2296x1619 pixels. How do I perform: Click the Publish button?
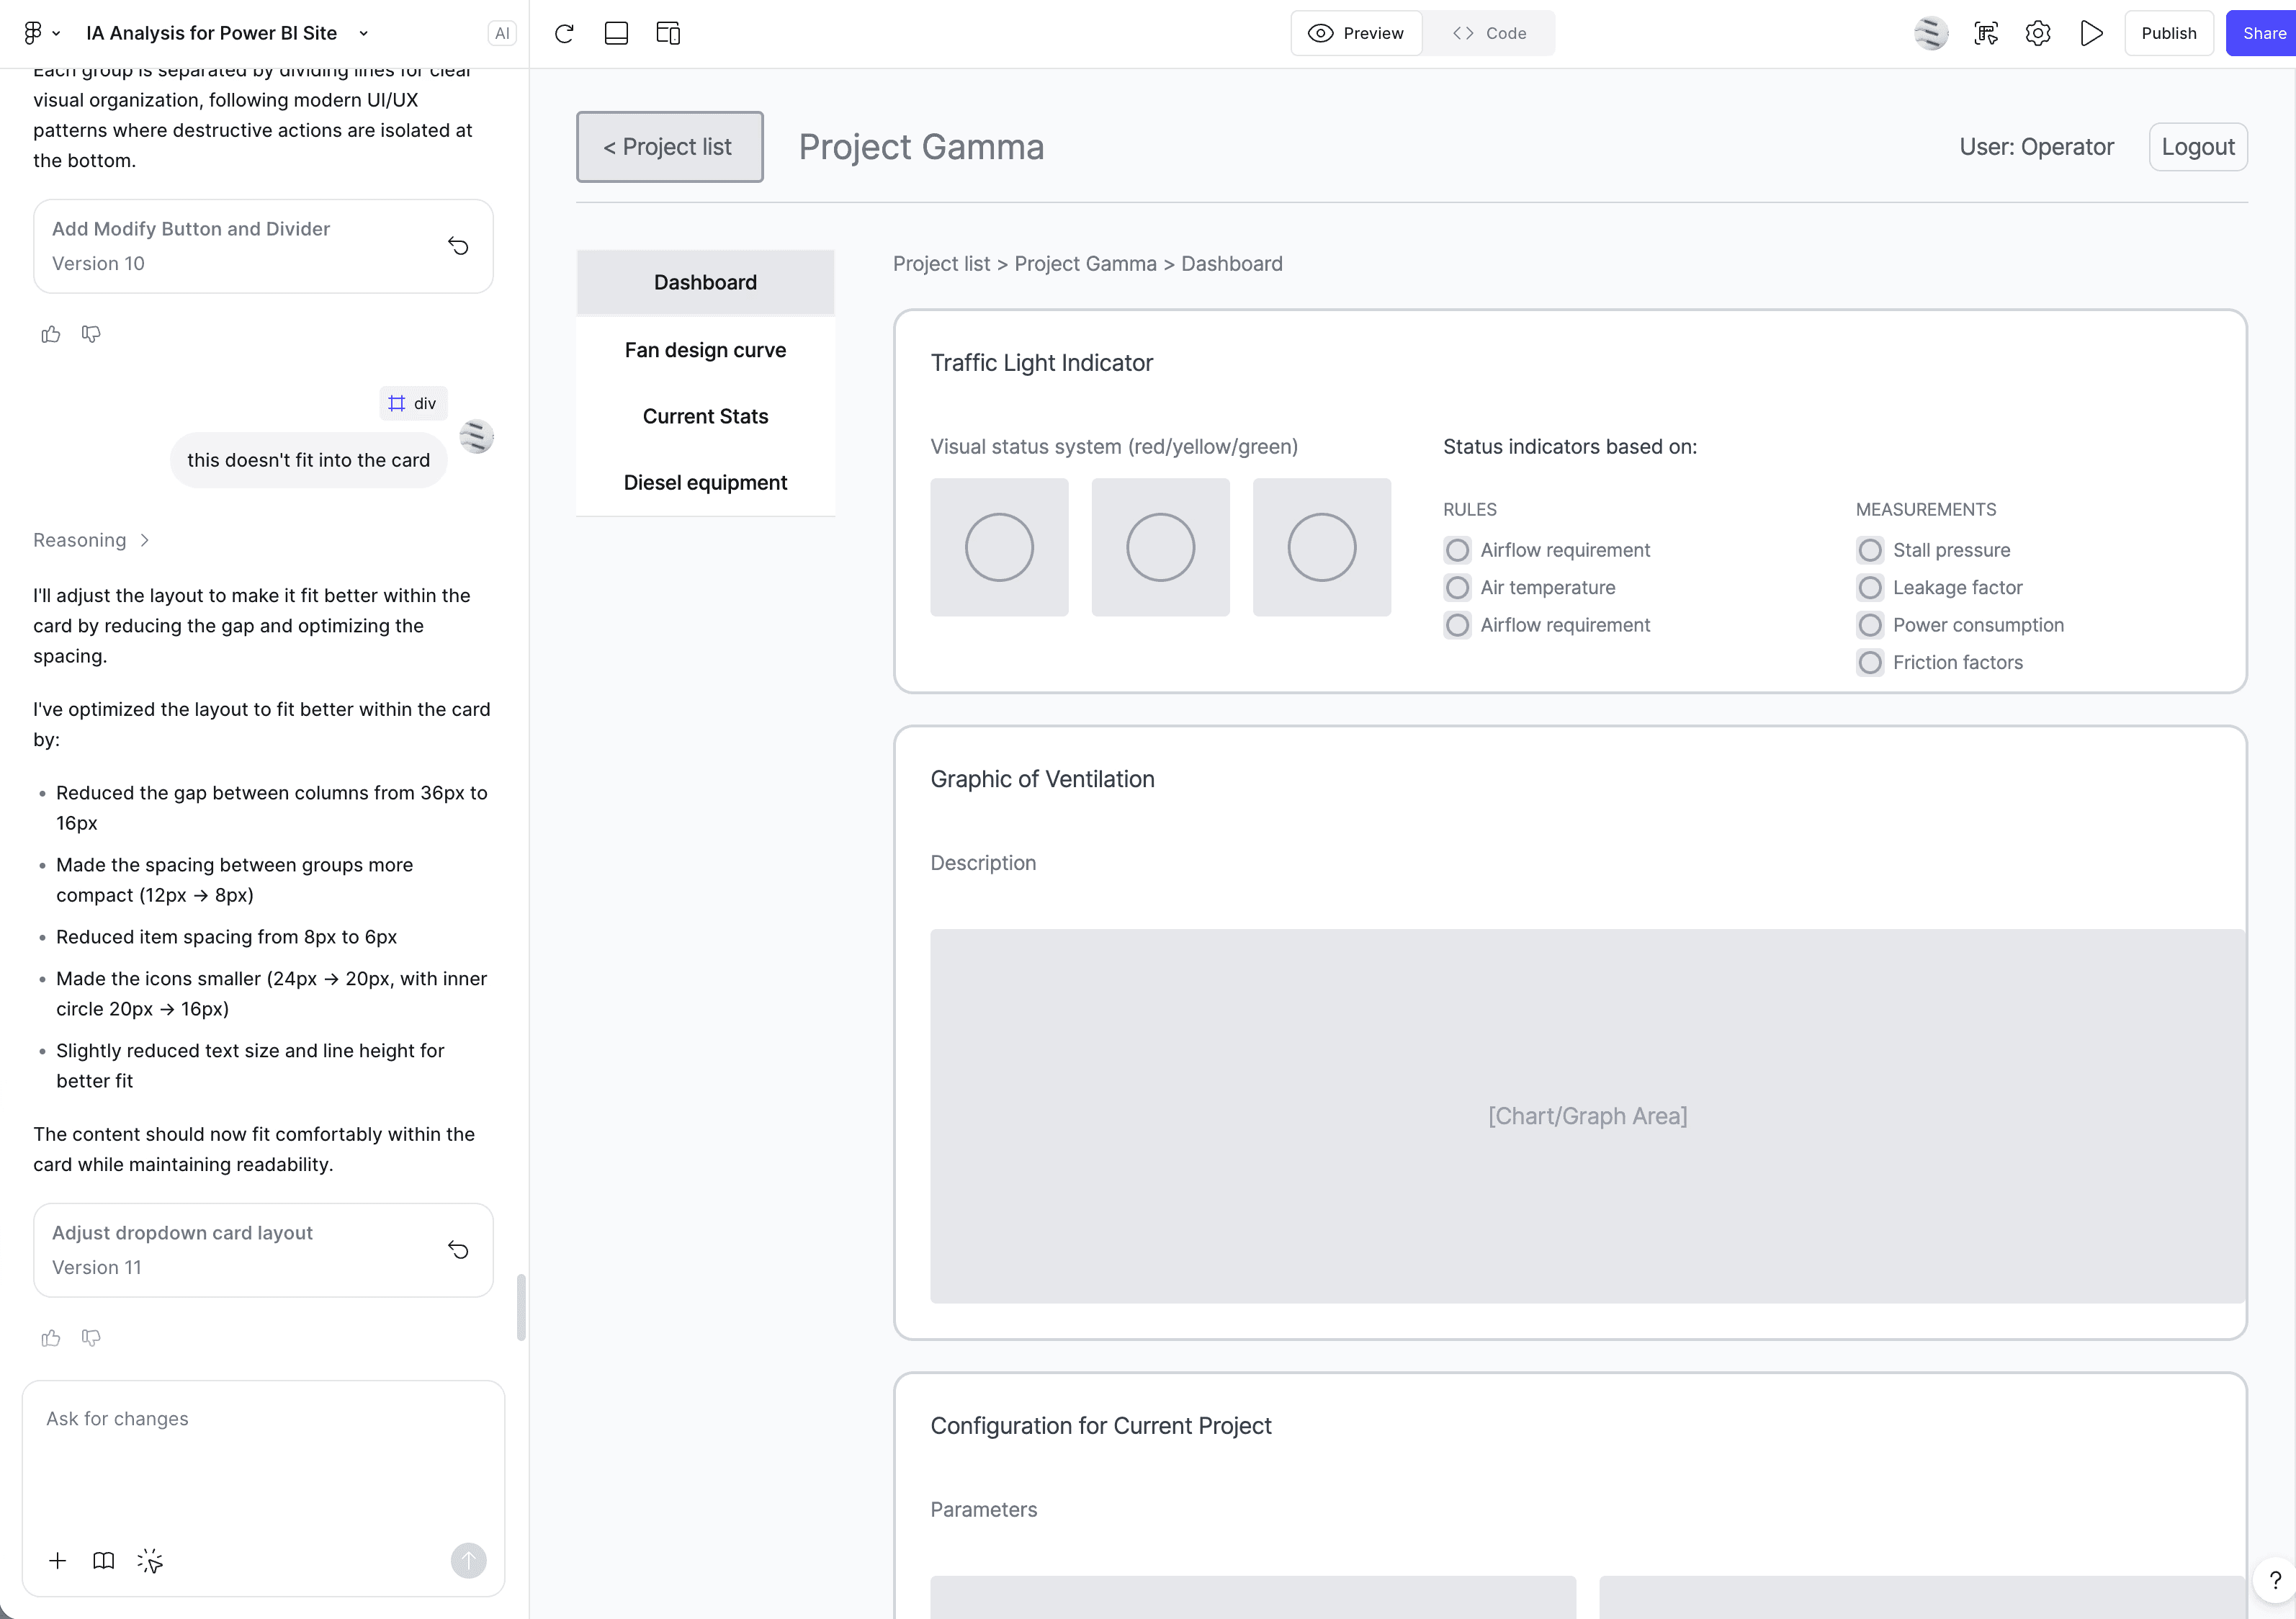2168,33
